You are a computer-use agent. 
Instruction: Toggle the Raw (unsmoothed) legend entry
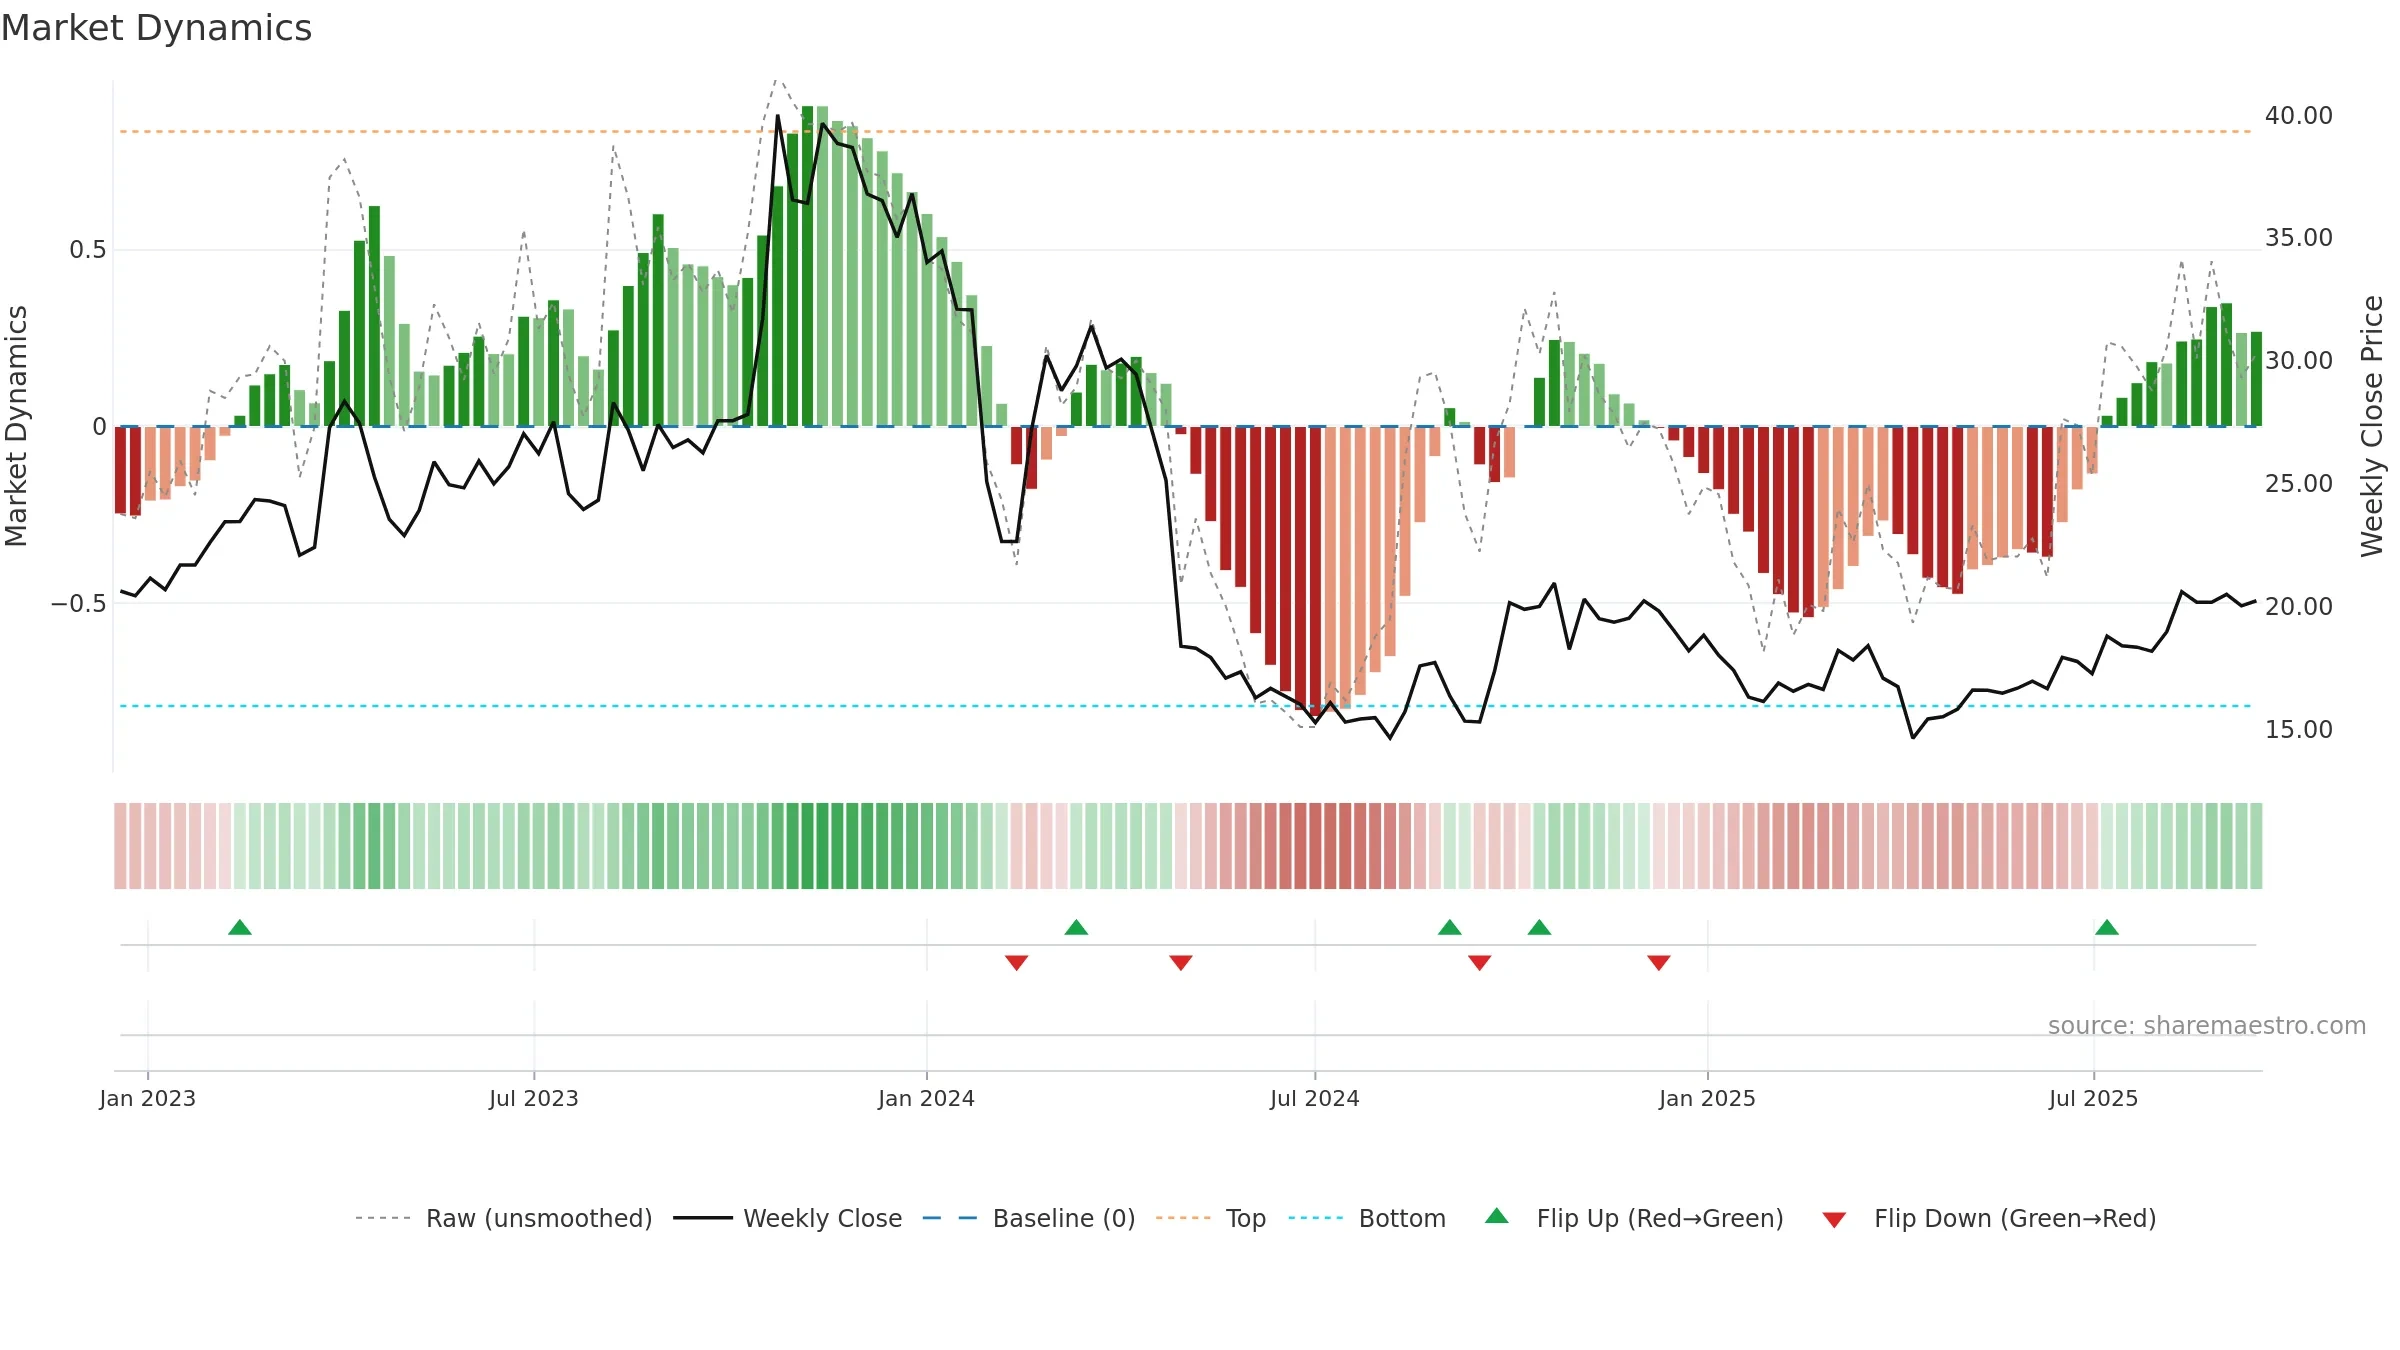504,1218
